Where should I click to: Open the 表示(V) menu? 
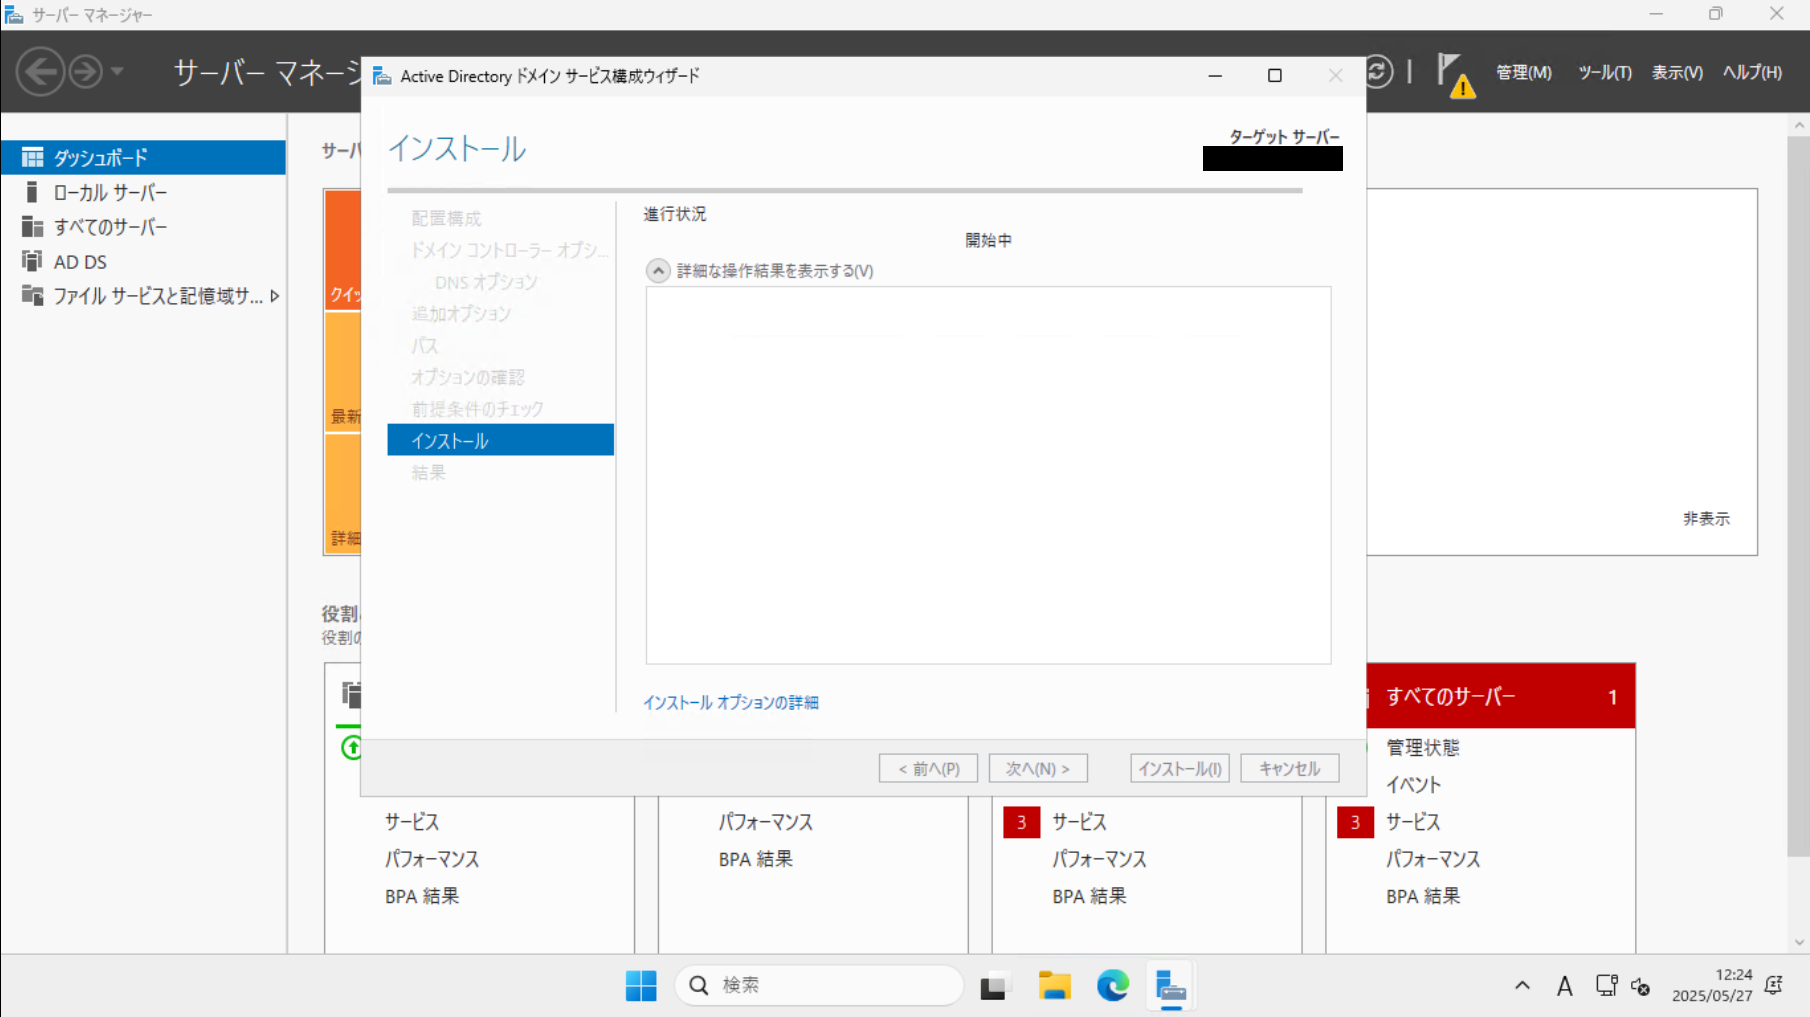pos(1677,72)
